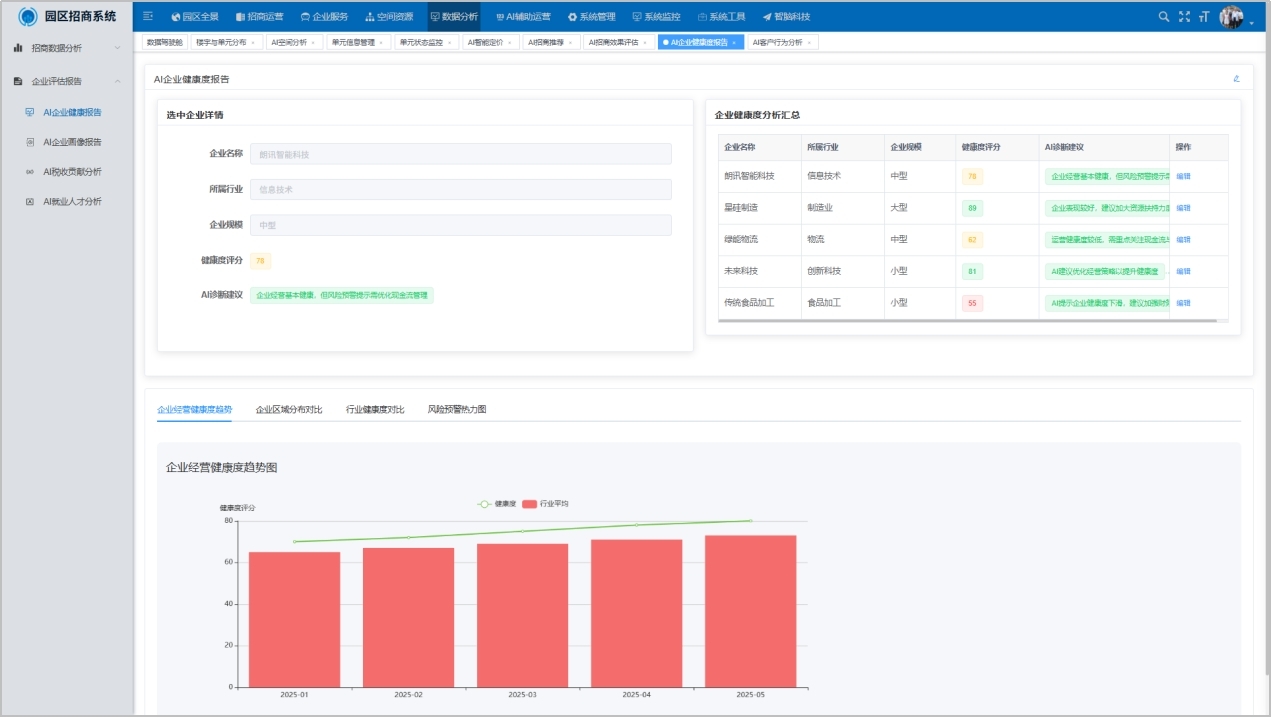Image resolution: width=1272 pixels, height=718 pixels.
Task: Close the AI企业健康度报告 page tab
Action: (735, 43)
